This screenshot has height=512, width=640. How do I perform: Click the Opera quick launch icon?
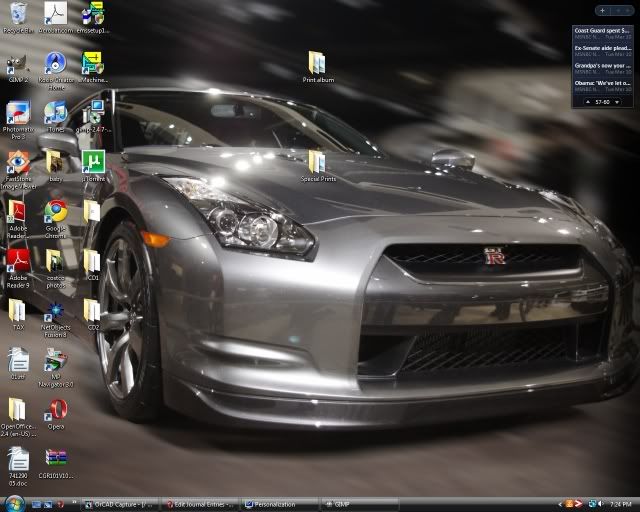tap(61, 505)
